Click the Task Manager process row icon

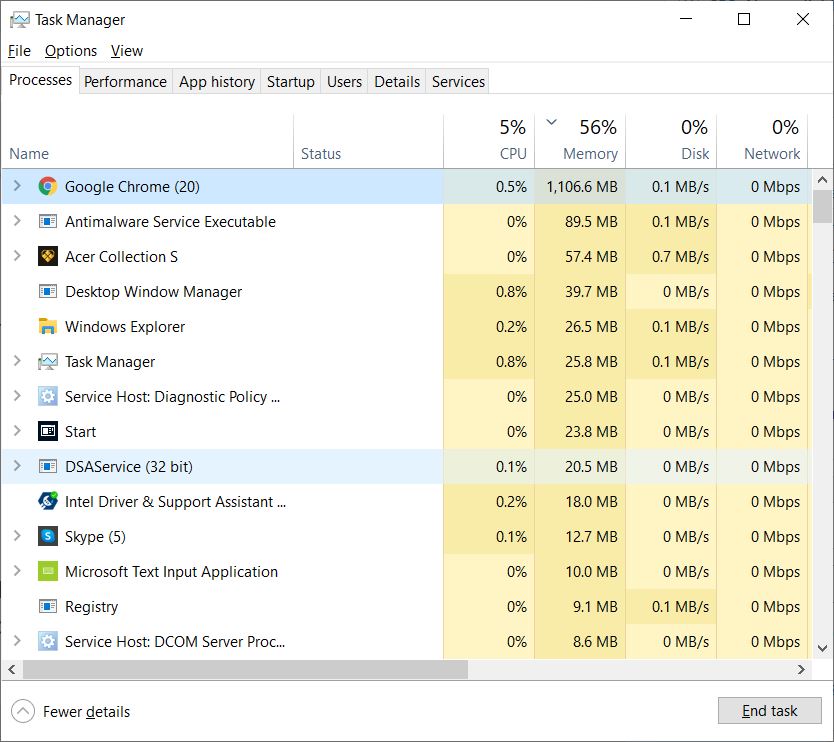(x=48, y=362)
